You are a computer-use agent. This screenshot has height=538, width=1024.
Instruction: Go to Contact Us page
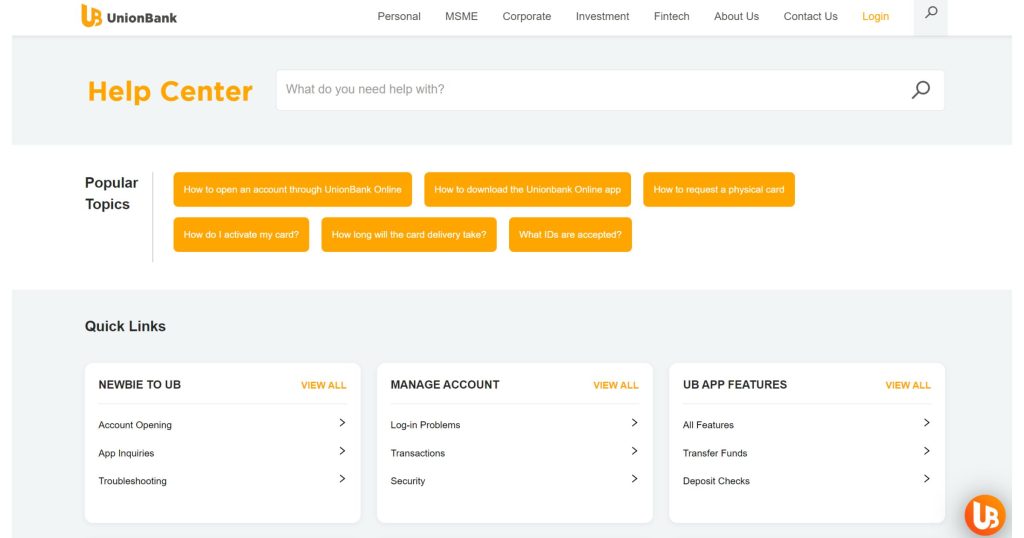point(810,16)
